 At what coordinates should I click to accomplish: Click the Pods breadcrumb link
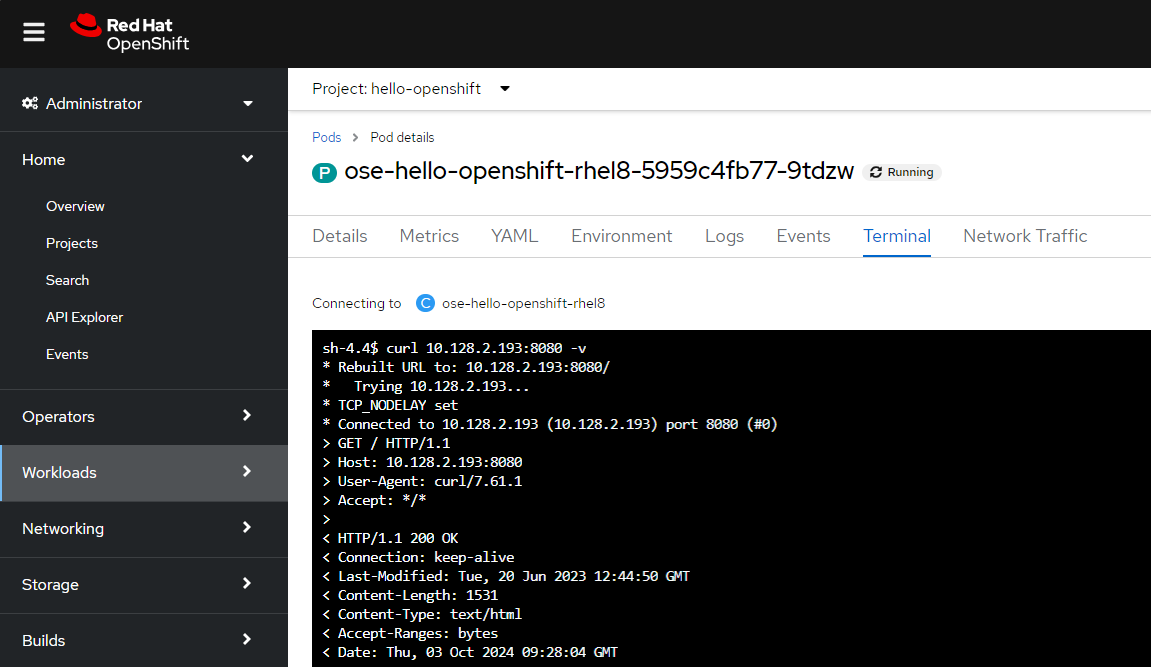tap(327, 137)
